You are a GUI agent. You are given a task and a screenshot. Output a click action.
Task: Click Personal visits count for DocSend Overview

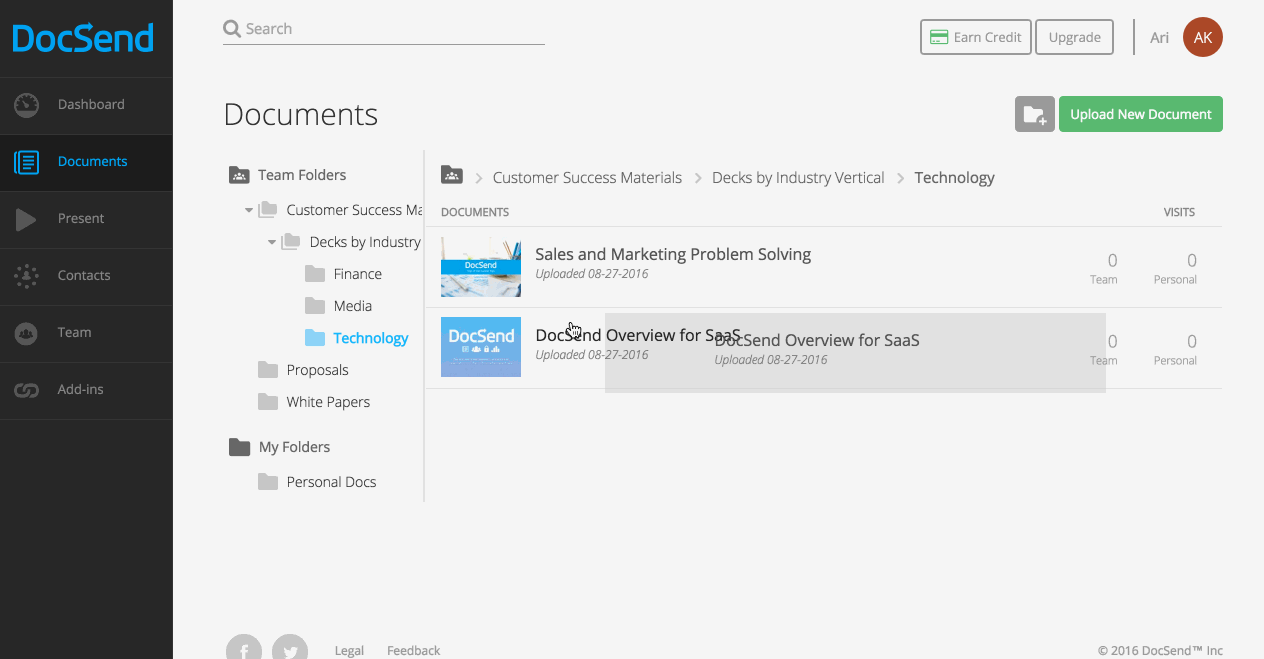point(1192,341)
